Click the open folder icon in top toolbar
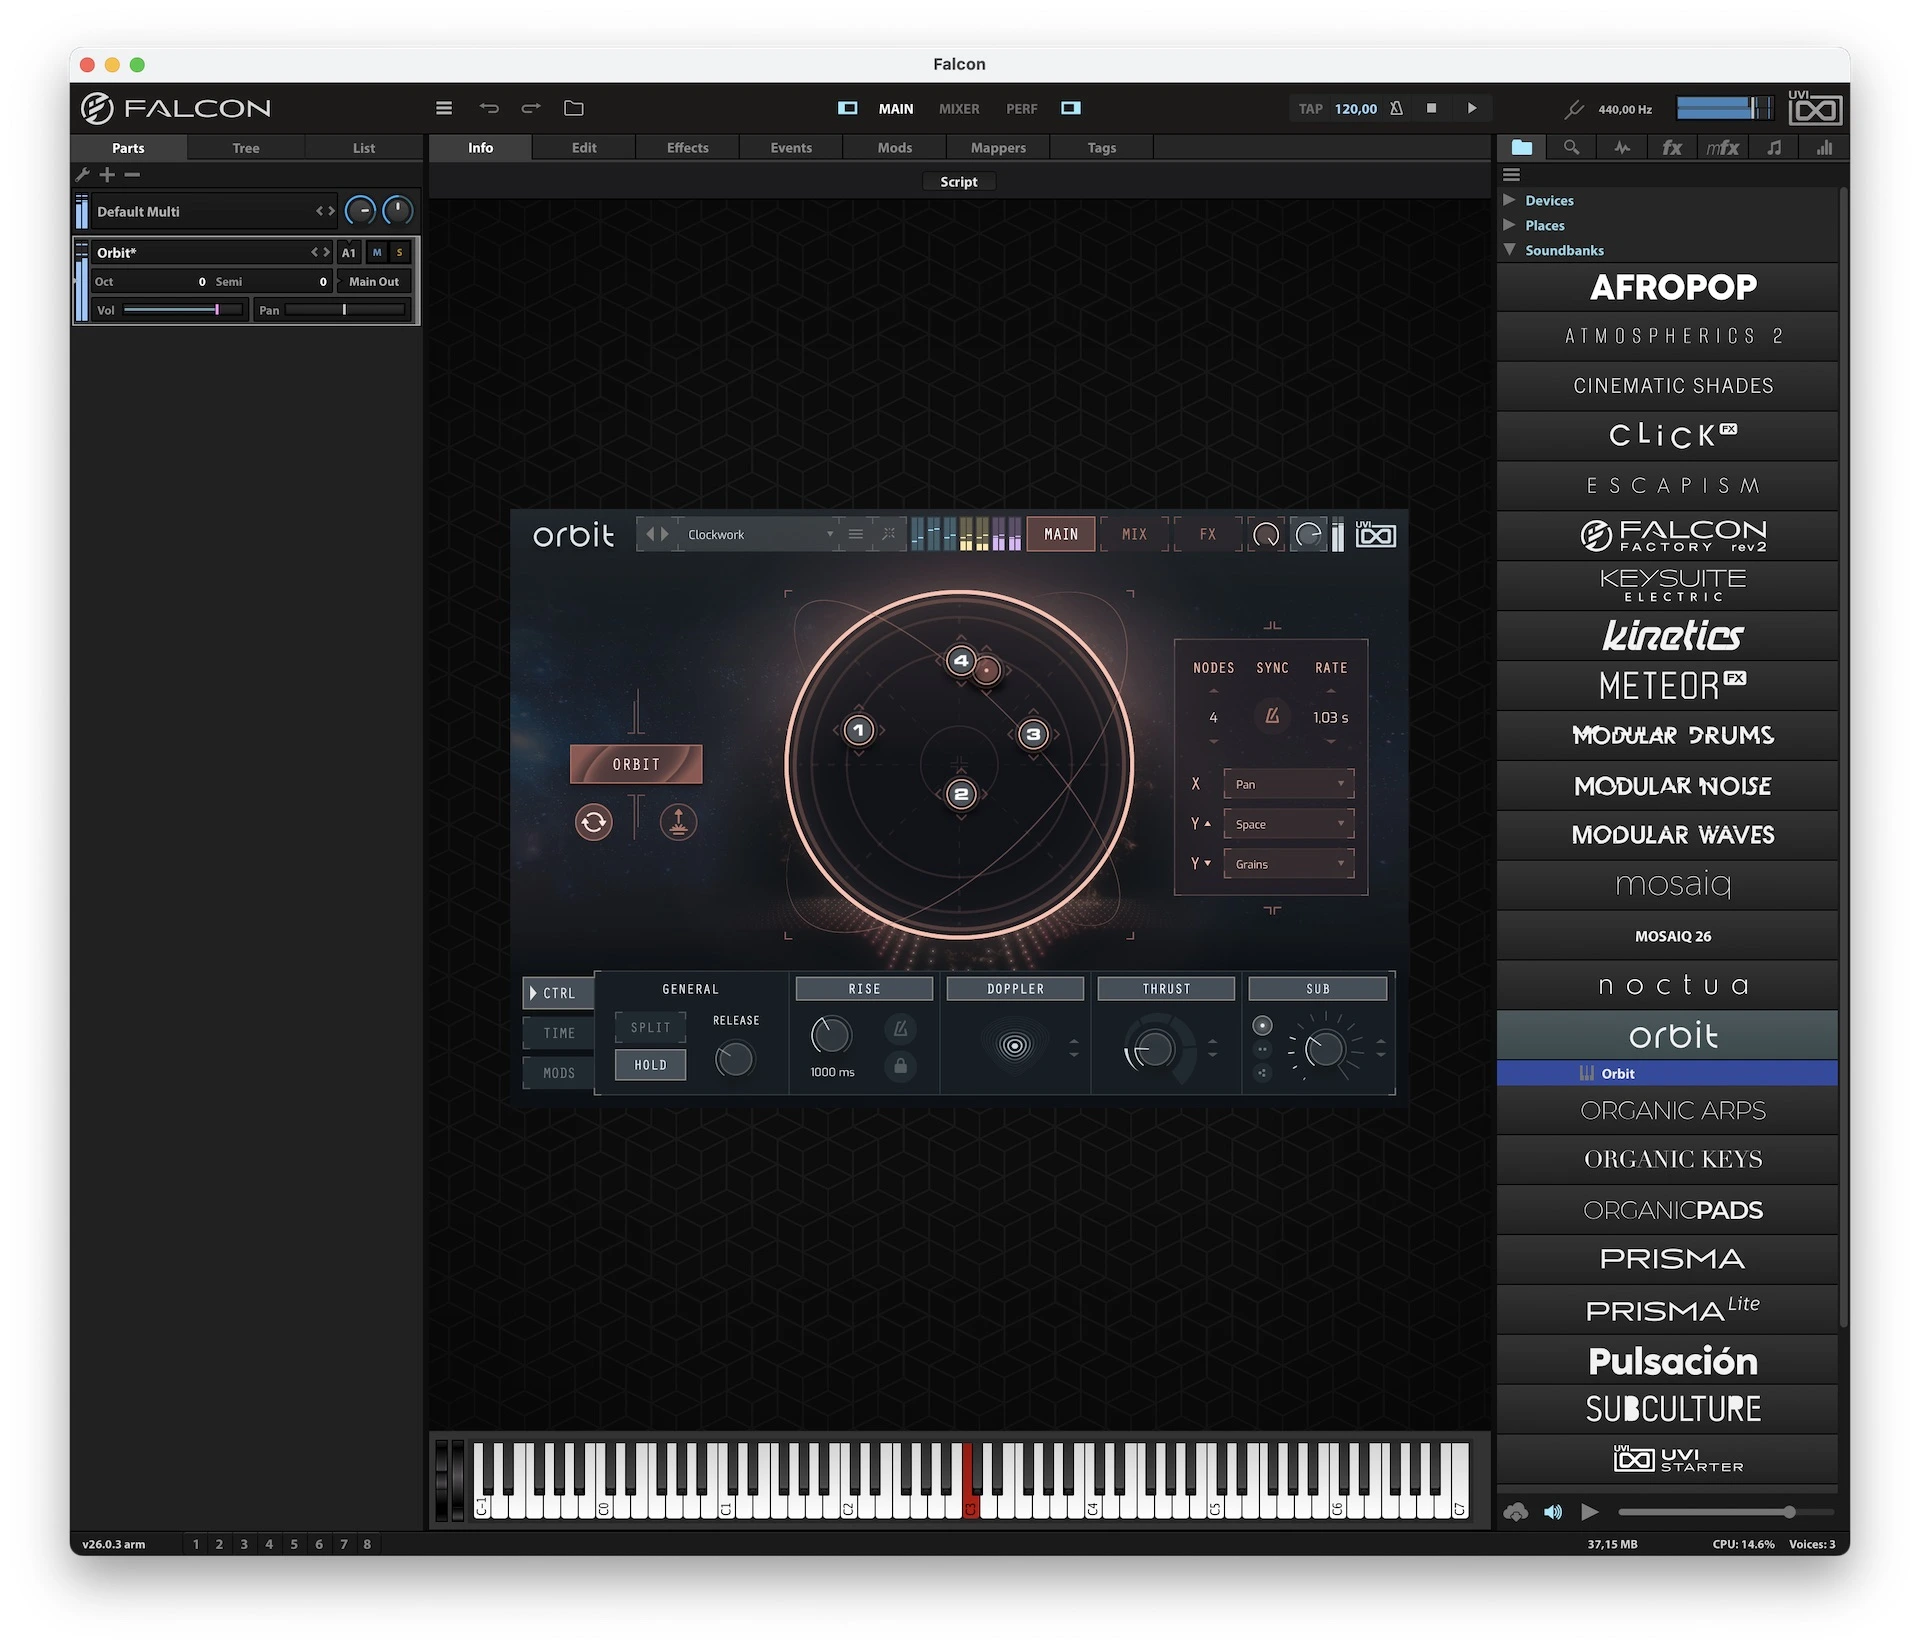 (x=573, y=108)
